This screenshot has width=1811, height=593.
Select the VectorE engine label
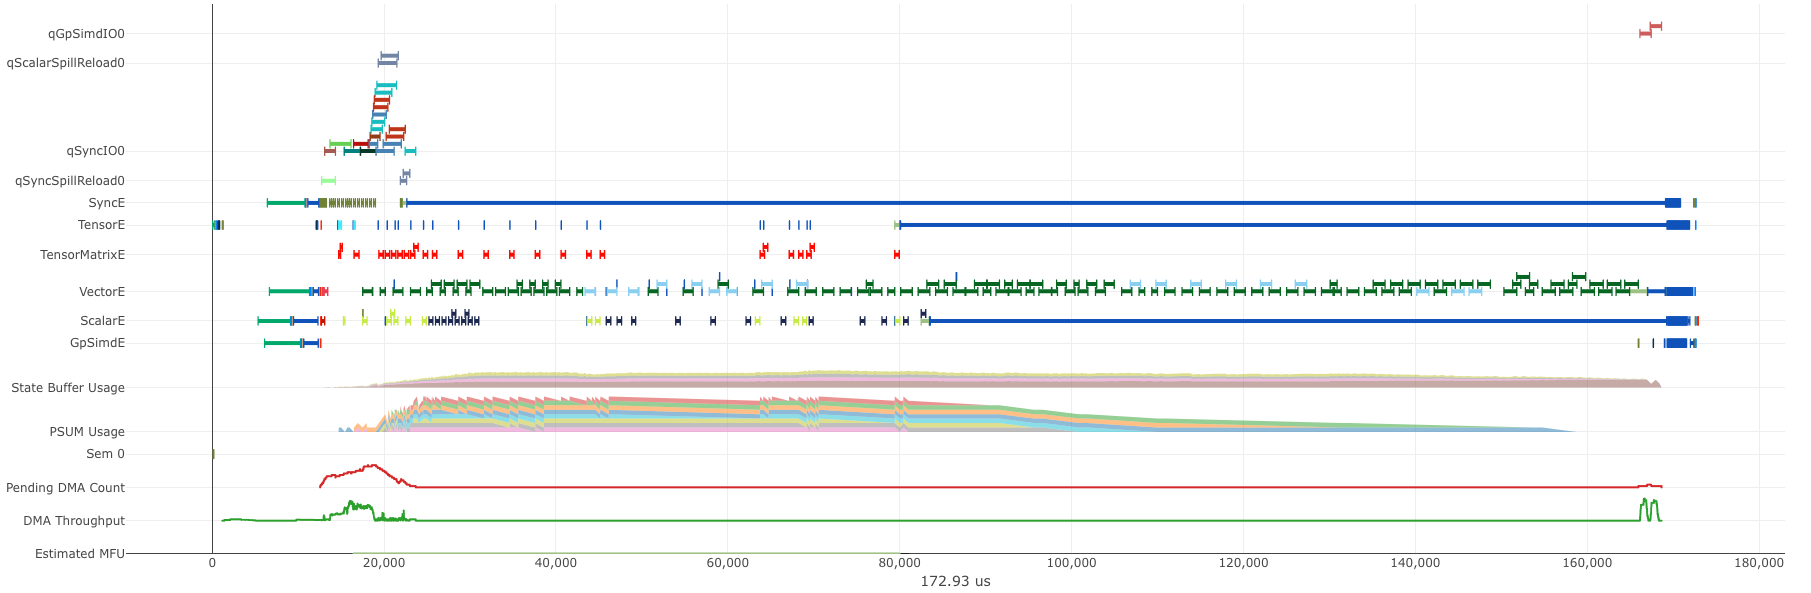click(102, 292)
